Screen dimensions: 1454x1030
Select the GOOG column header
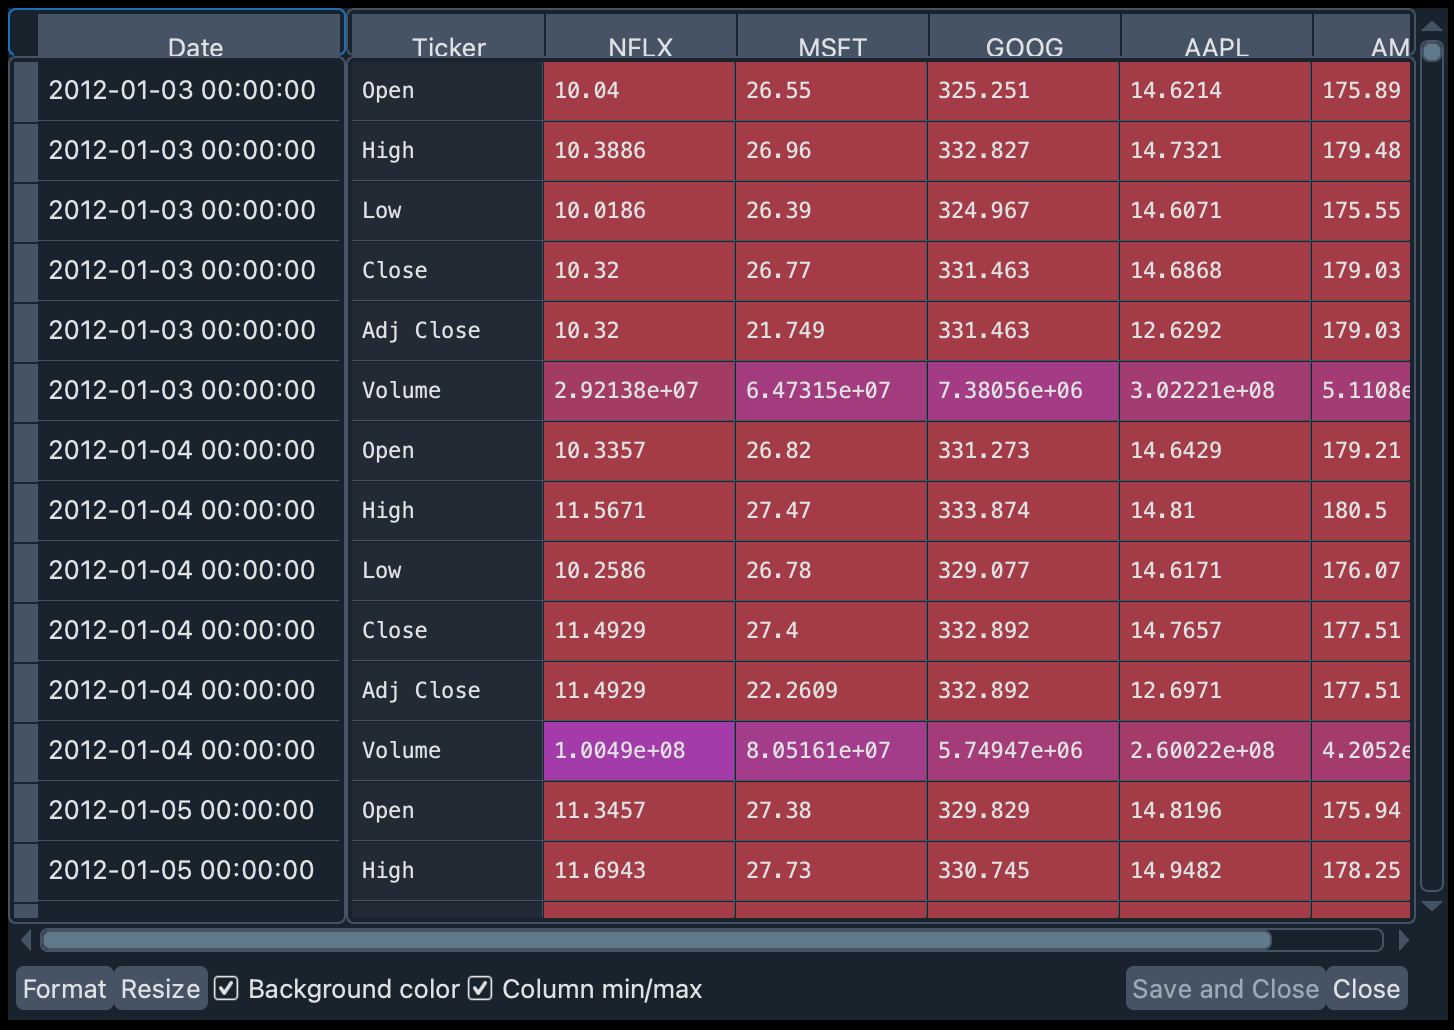[x=1022, y=46]
